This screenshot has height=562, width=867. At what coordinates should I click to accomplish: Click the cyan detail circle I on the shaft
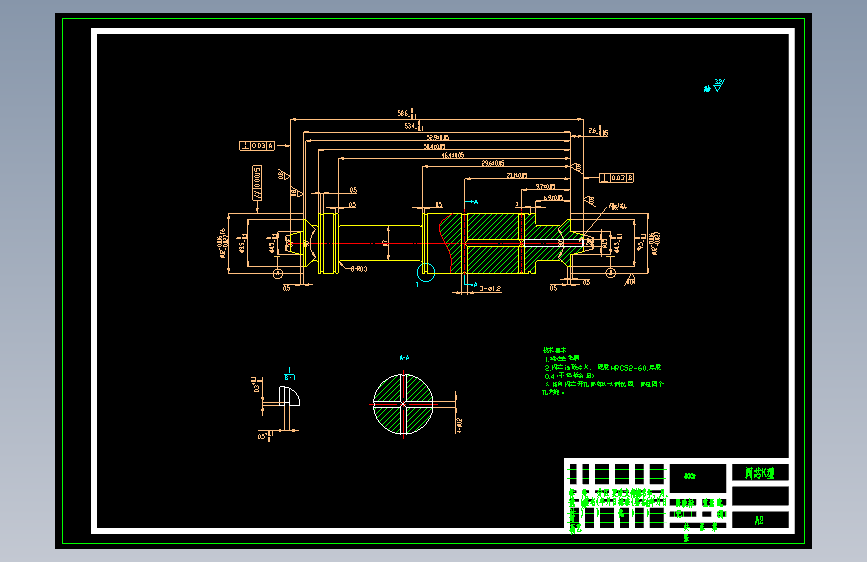426,272
